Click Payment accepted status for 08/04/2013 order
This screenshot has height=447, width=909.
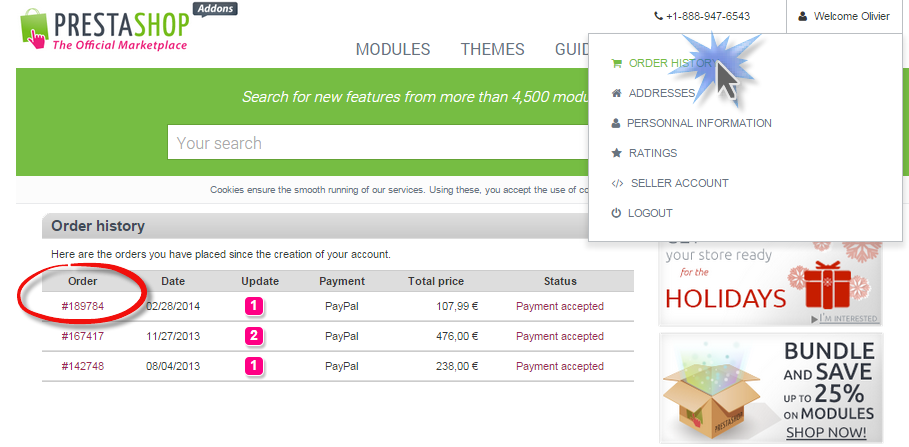click(x=560, y=366)
